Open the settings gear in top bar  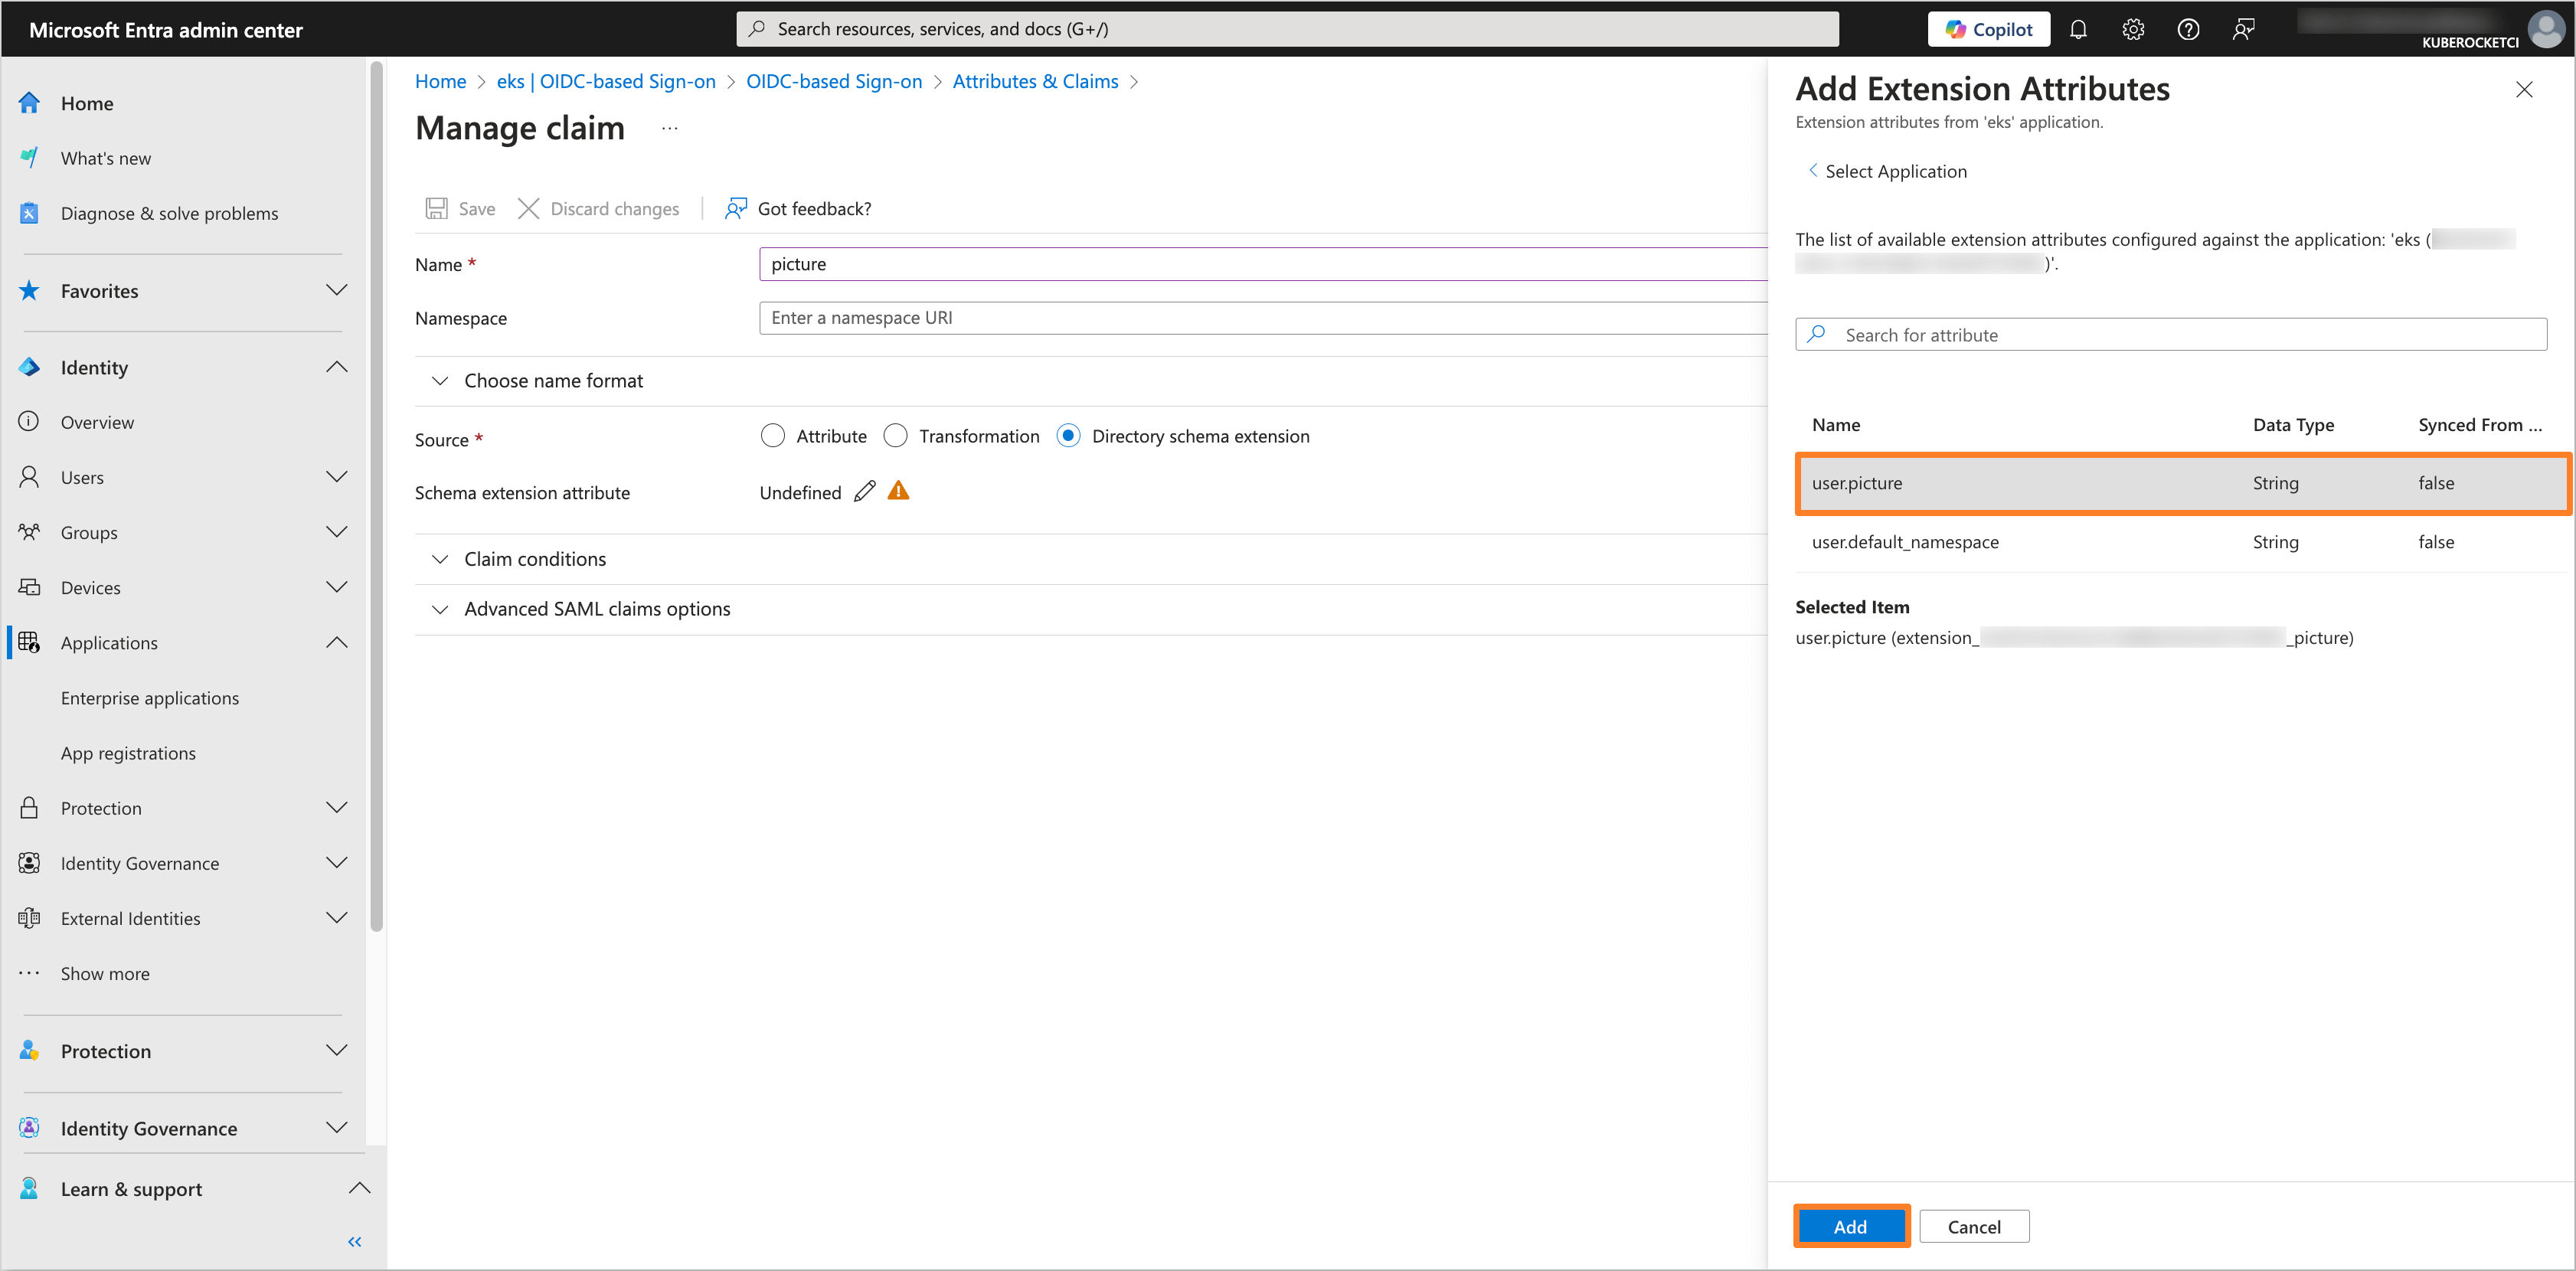(x=2133, y=29)
